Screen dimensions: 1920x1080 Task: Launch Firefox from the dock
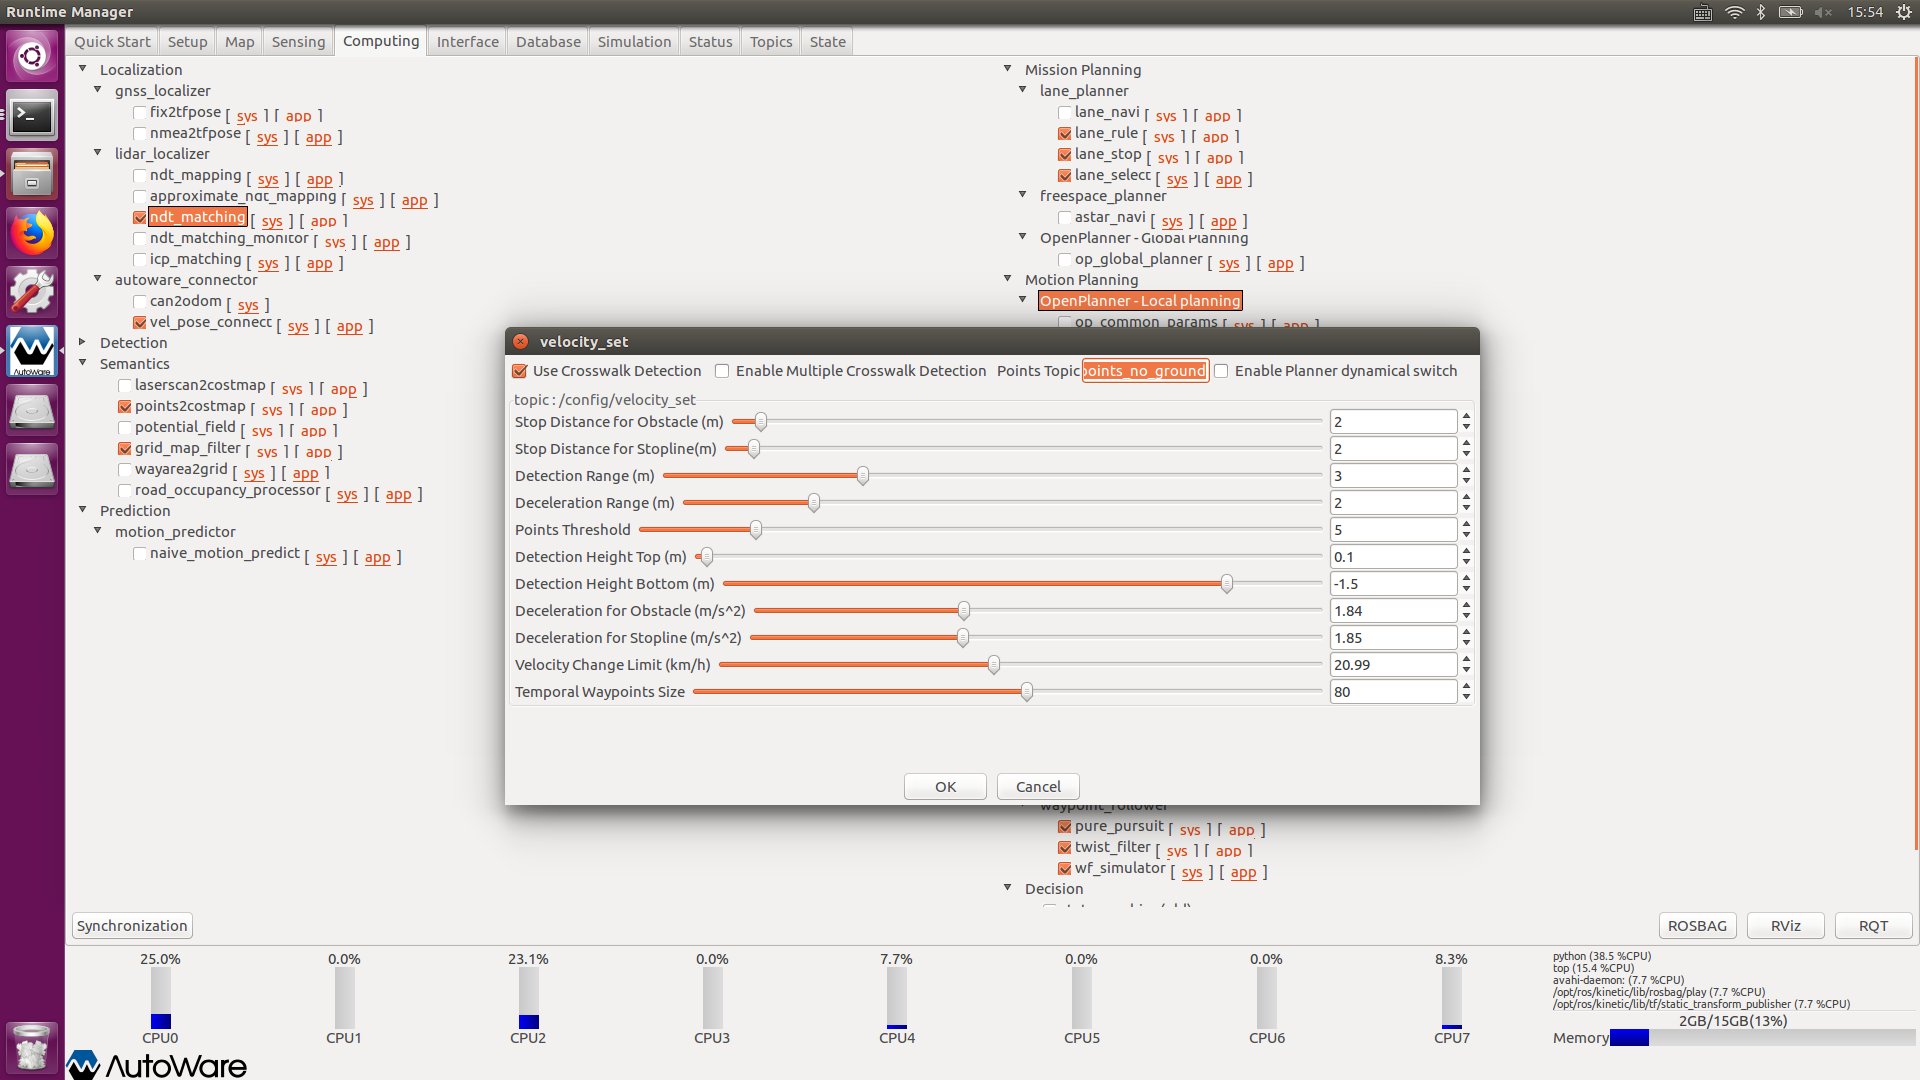pos(32,234)
